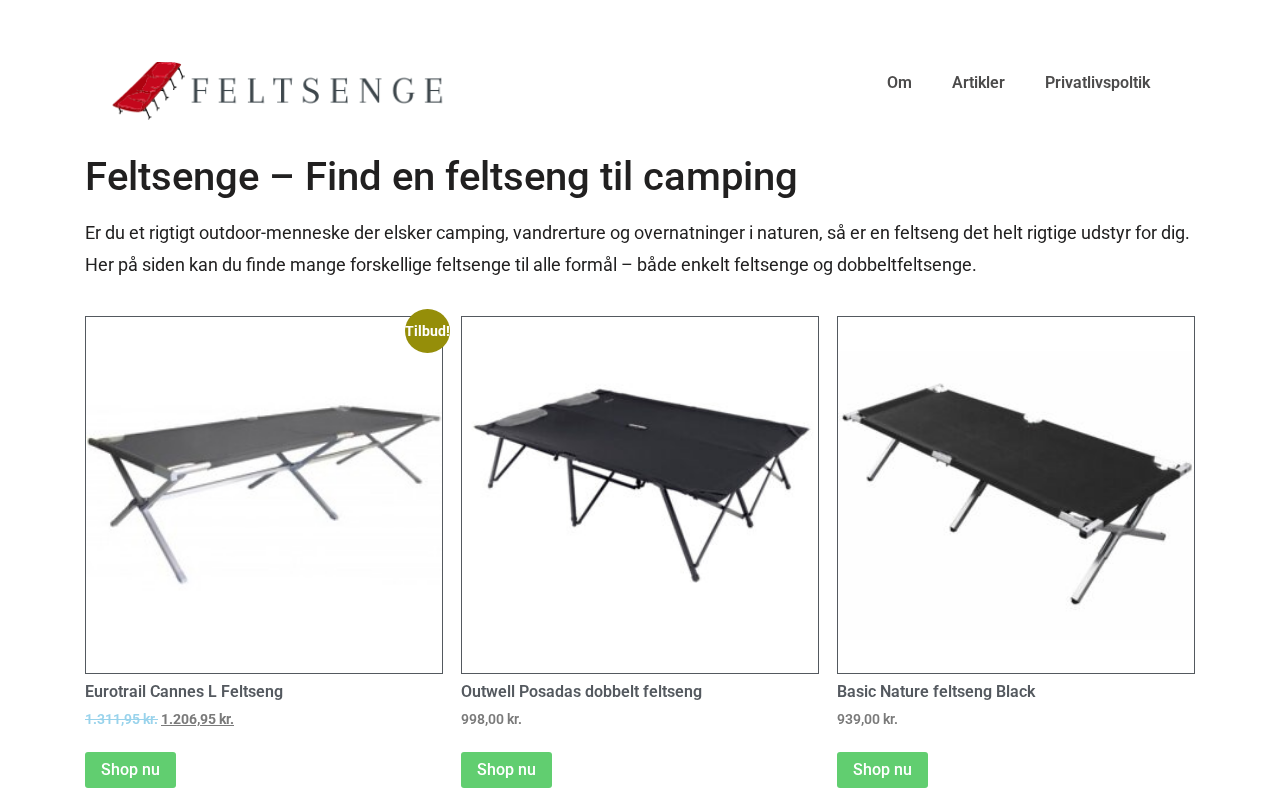View the Outwell Posadas double cot image
Viewport: 1280px width, 800px height.
(640, 495)
